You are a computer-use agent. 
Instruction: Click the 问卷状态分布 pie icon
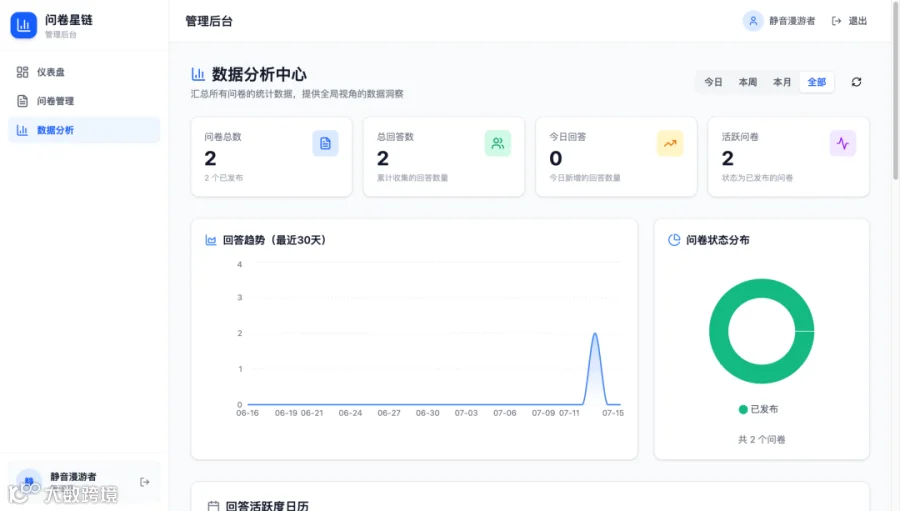674,240
